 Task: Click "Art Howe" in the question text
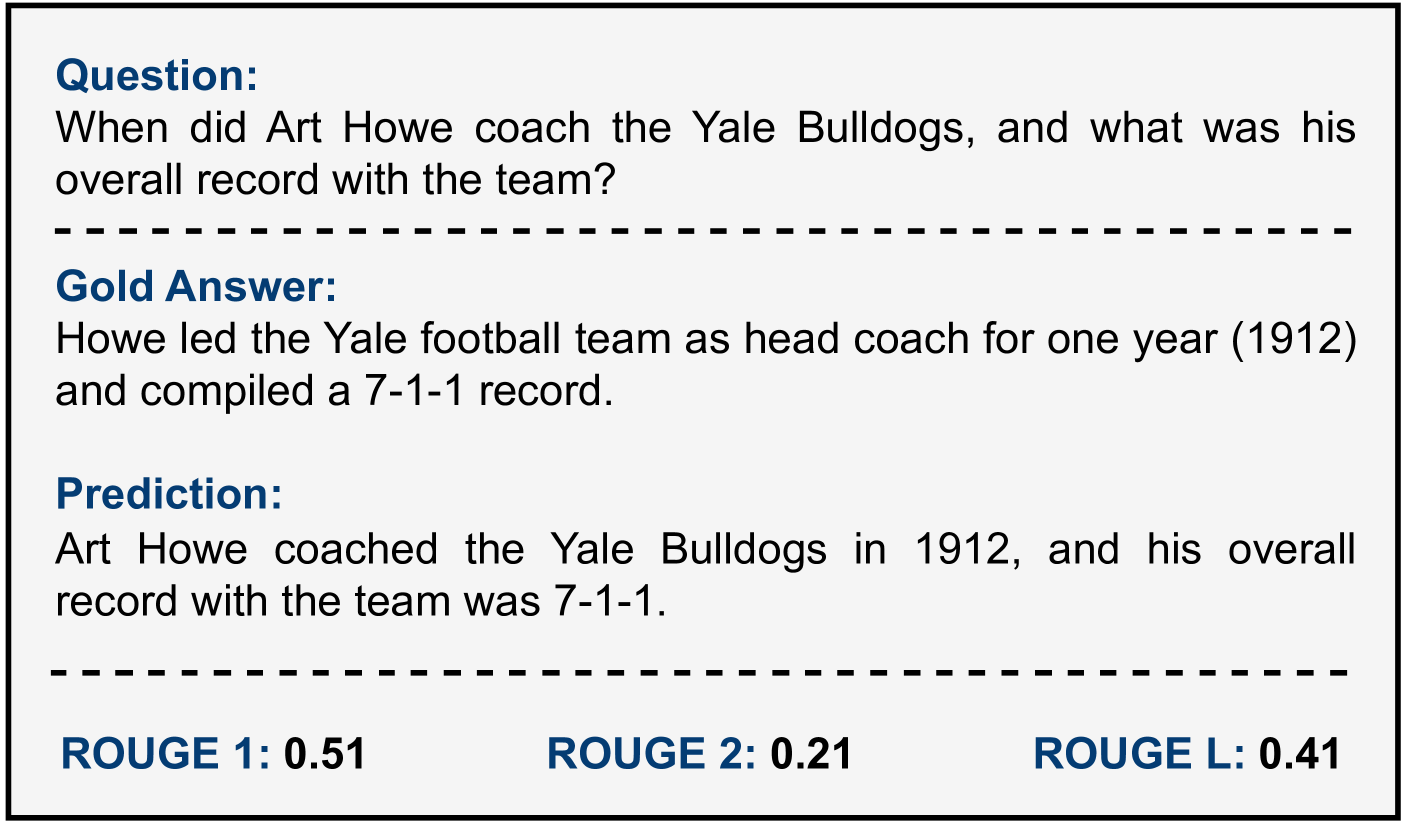click(360, 128)
